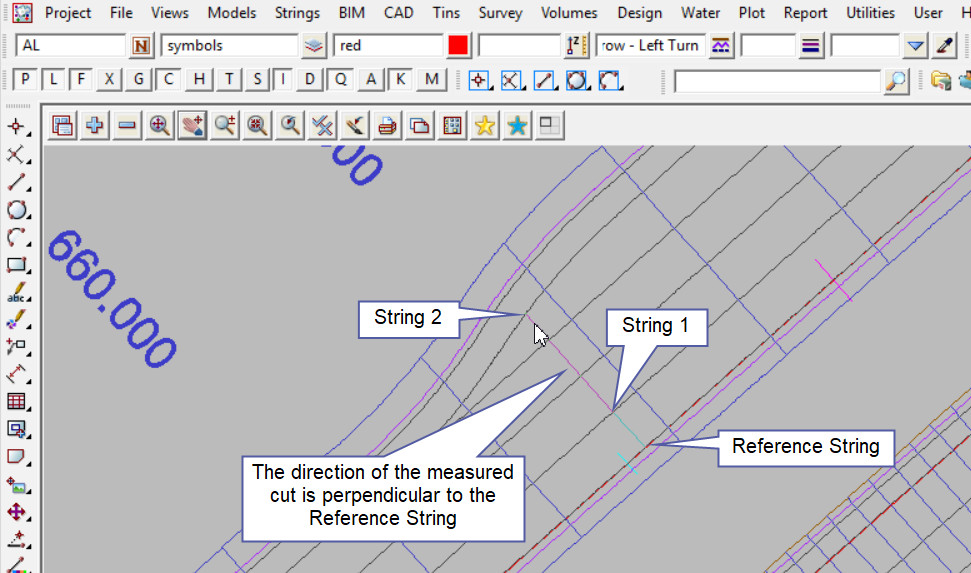Click the refresh brush icon in view toolbar
Screen dimensions: 971x573
[x=355, y=126]
